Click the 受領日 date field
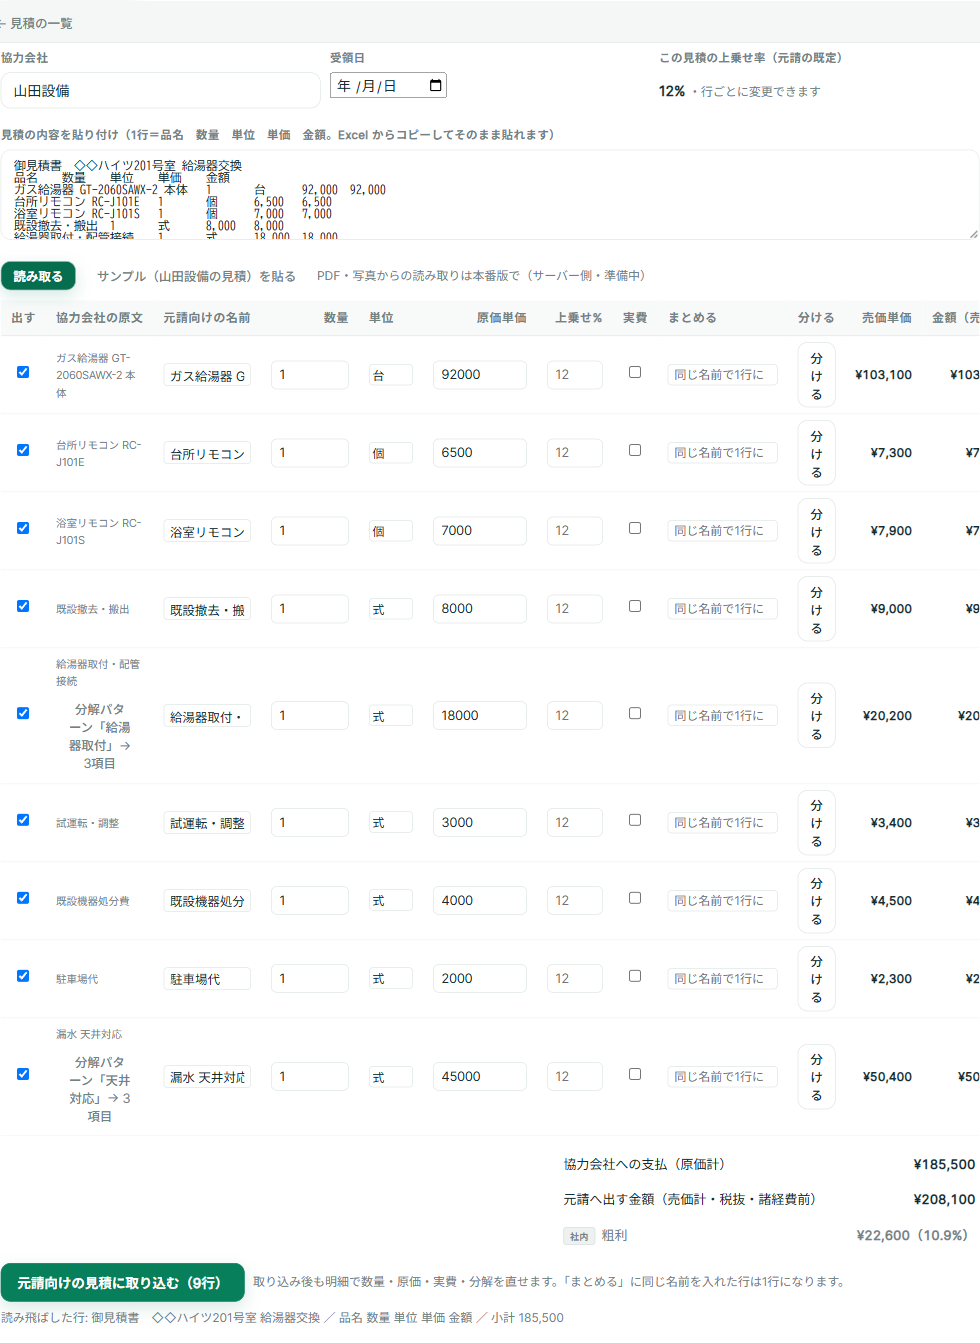 tap(388, 86)
